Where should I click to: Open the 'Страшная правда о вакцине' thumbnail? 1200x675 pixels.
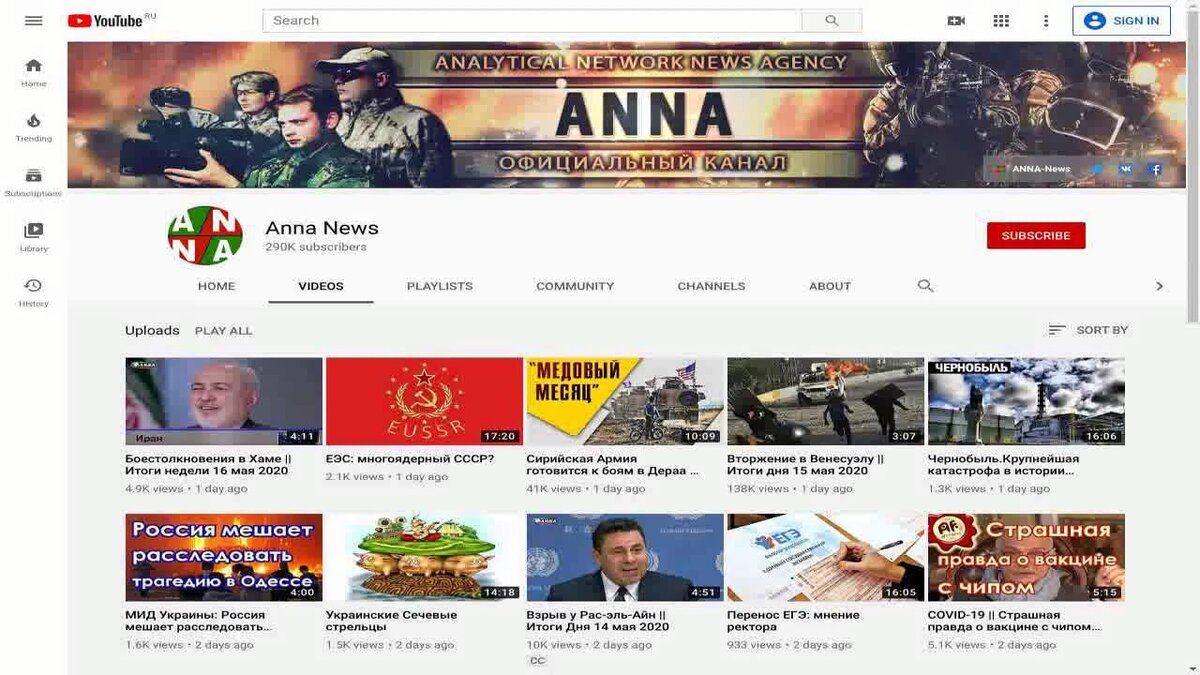1026,557
